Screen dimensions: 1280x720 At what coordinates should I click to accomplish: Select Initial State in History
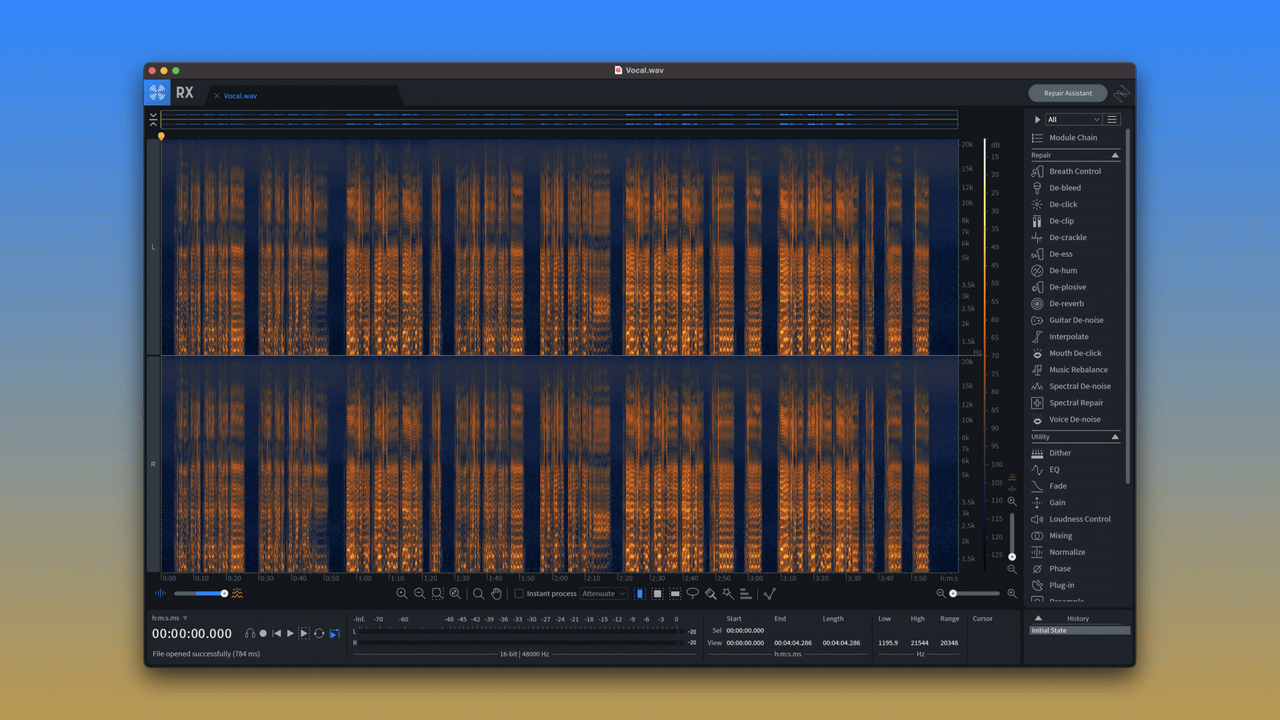tap(1080, 630)
